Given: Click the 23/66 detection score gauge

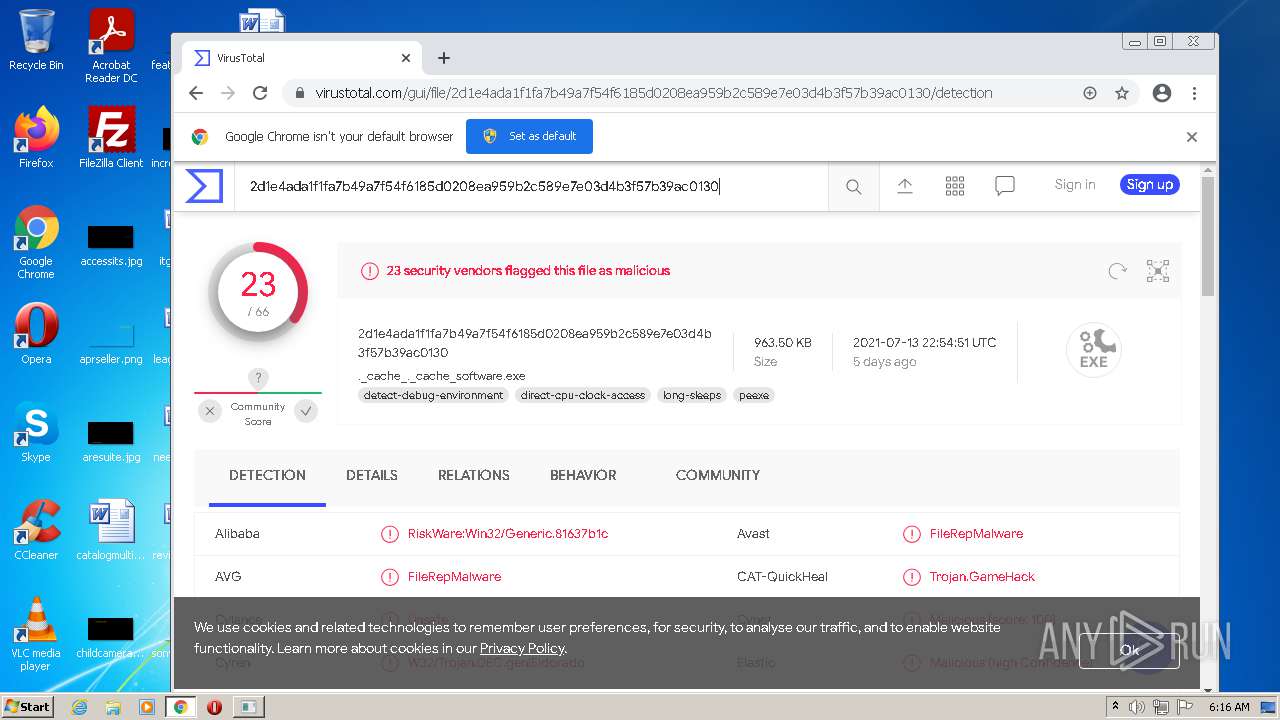Looking at the screenshot, I should [x=258, y=292].
